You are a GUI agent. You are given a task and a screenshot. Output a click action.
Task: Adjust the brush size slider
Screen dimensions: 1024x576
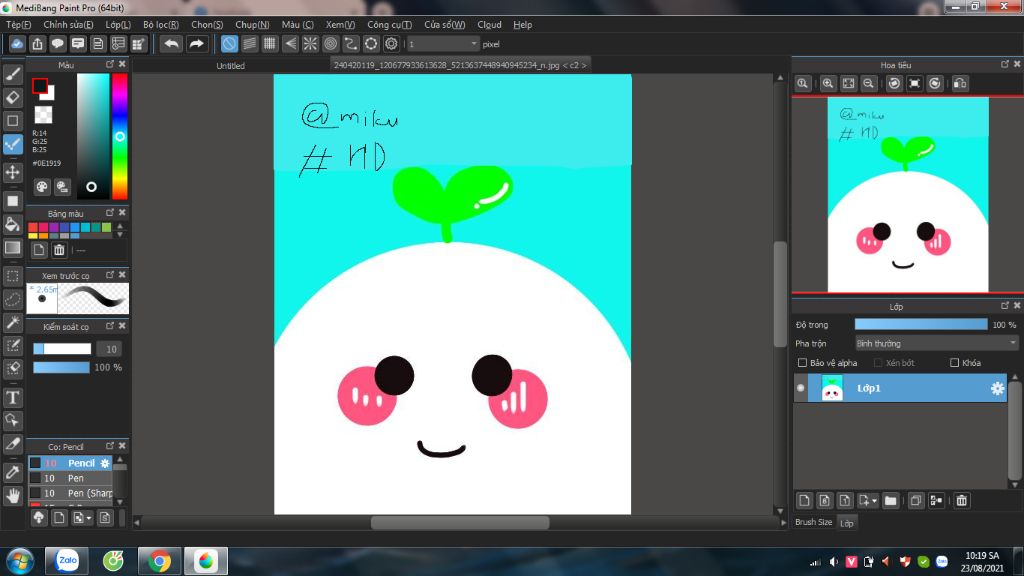pyautogui.click(x=62, y=349)
